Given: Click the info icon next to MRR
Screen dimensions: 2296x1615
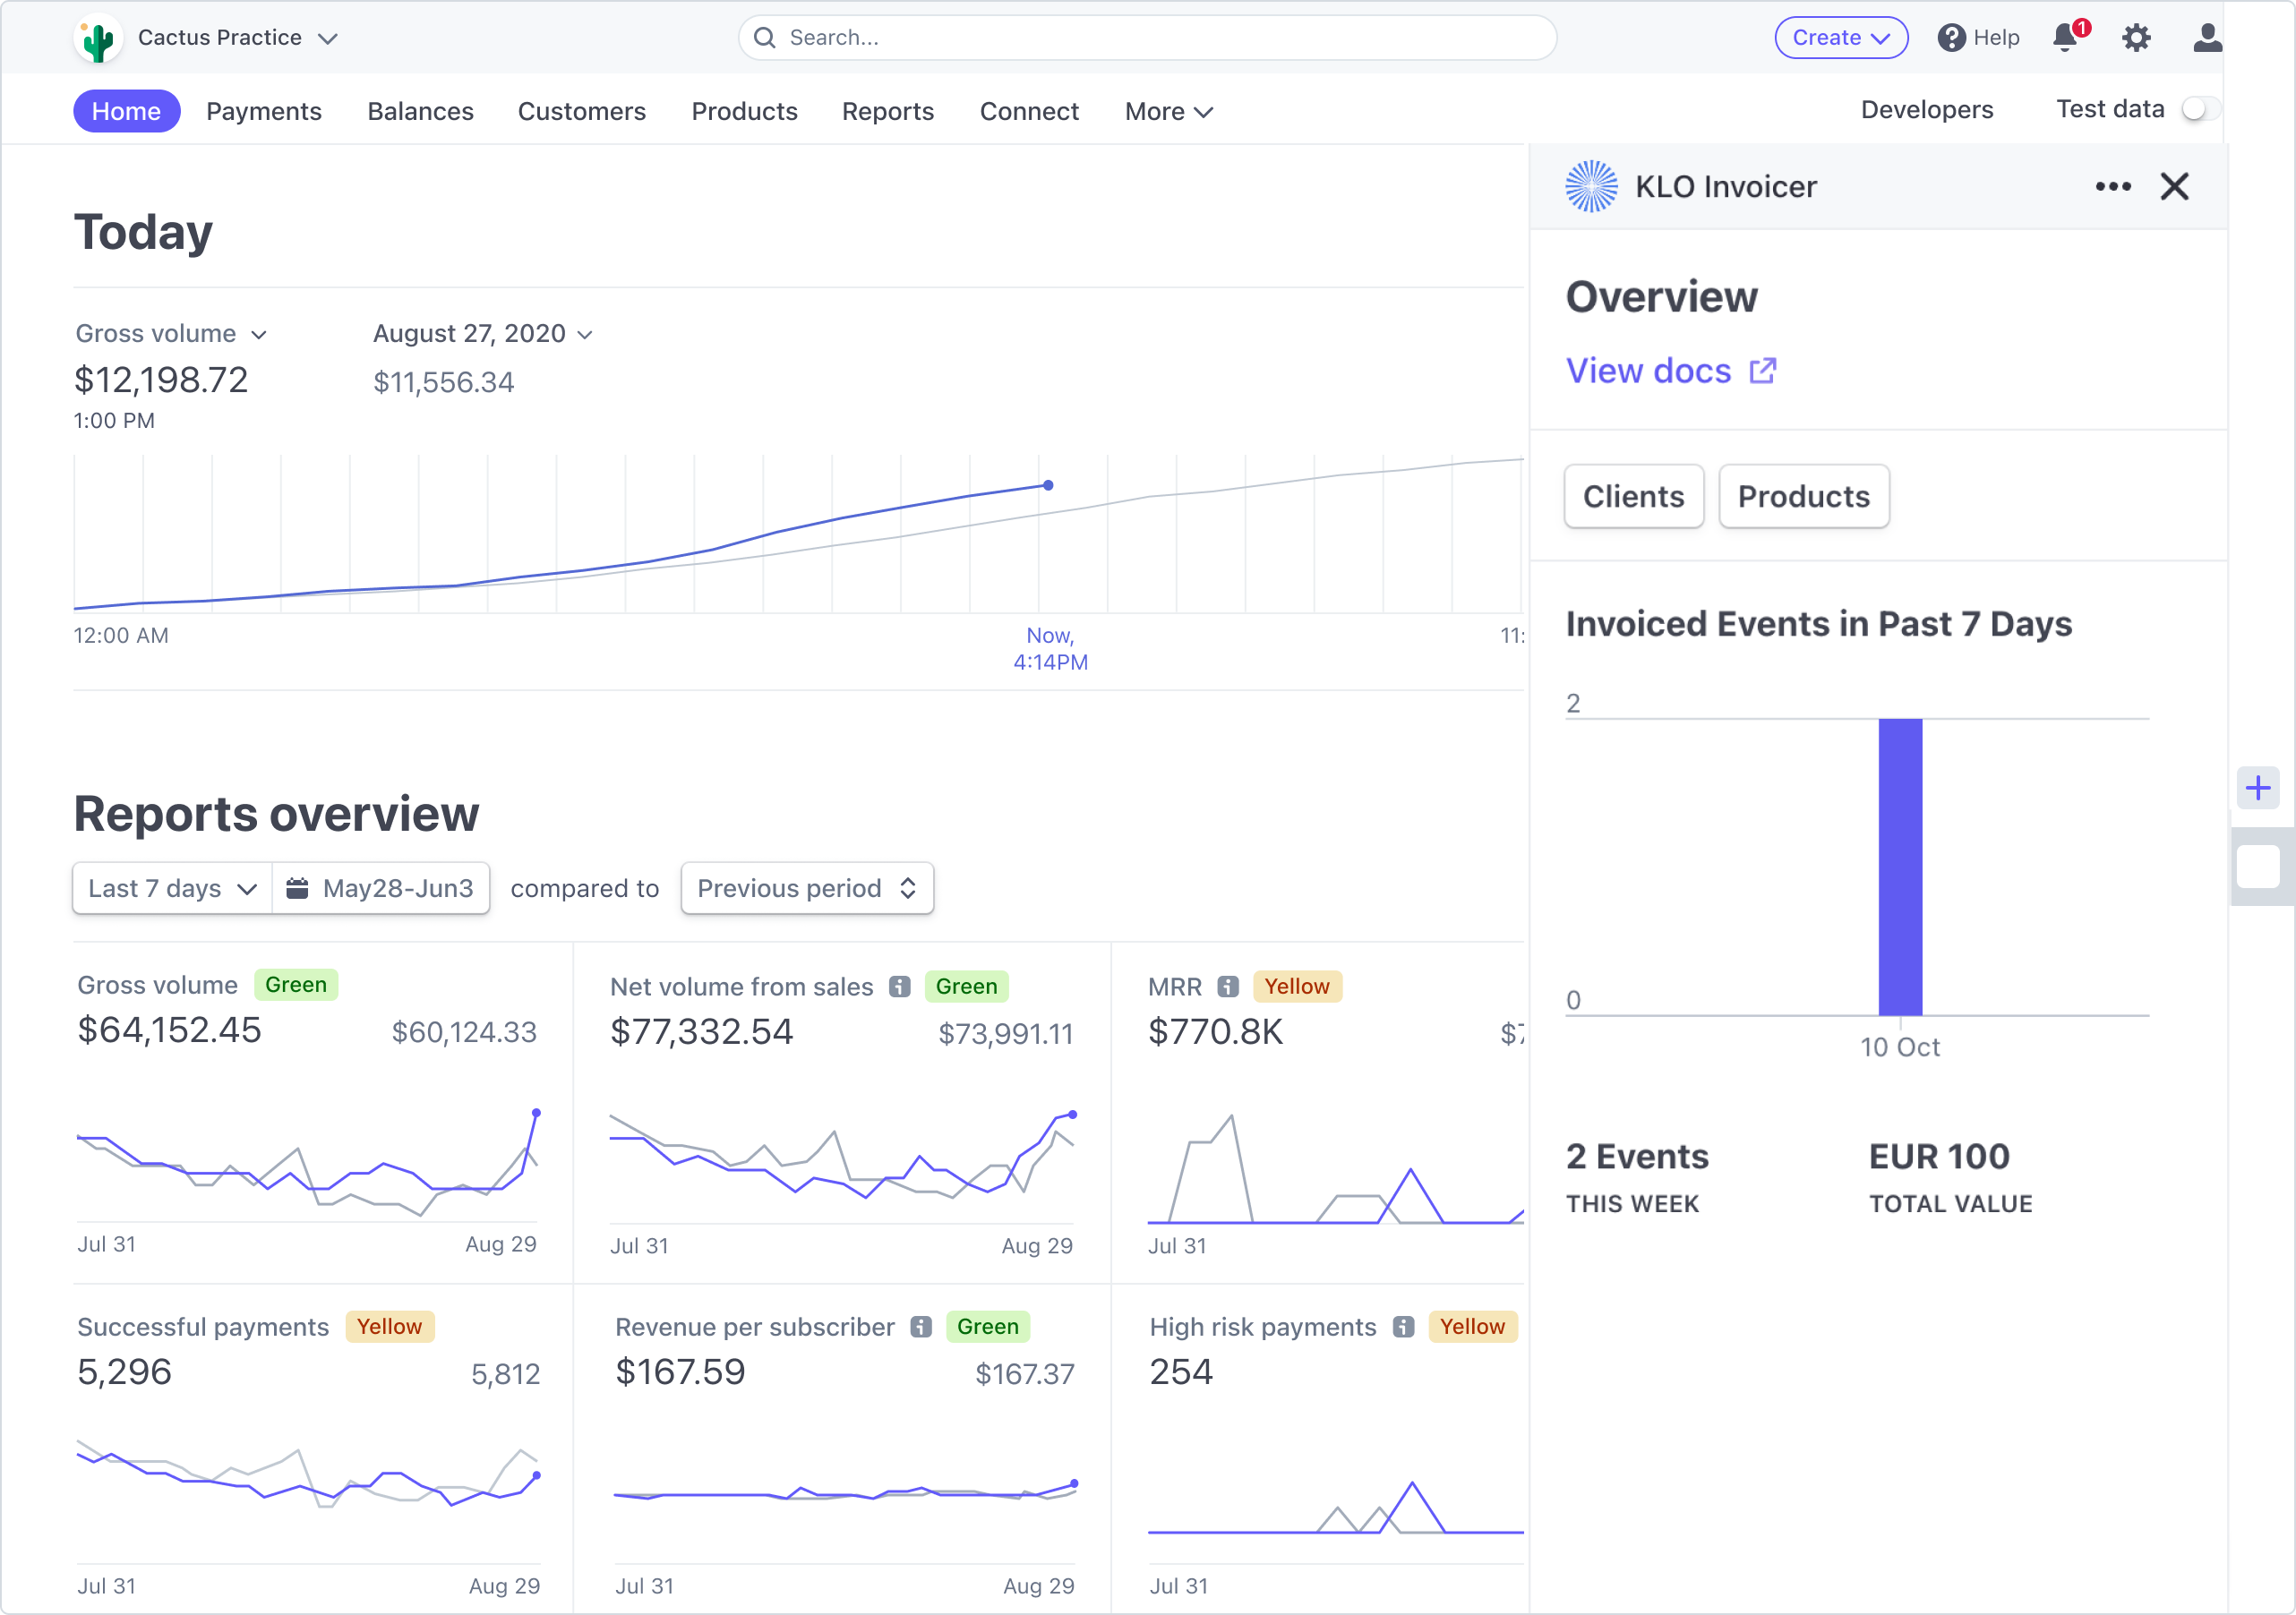Looking at the screenshot, I should (x=1228, y=987).
